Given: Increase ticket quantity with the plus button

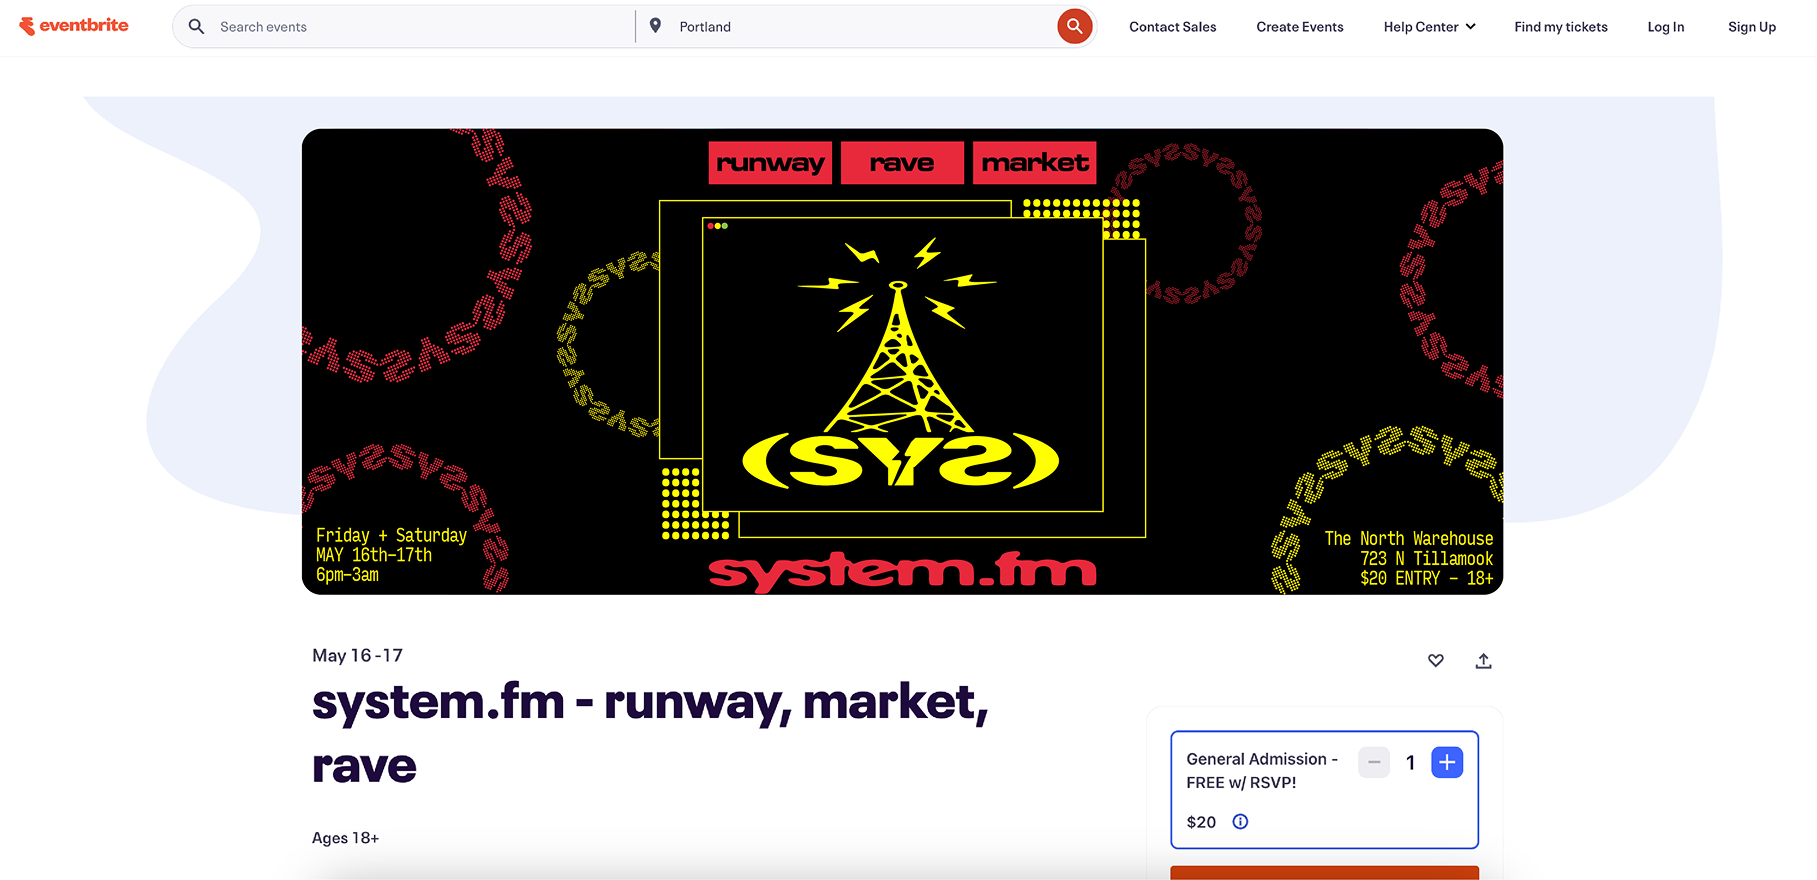Looking at the screenshot, I should click(x=1447, y=762).
